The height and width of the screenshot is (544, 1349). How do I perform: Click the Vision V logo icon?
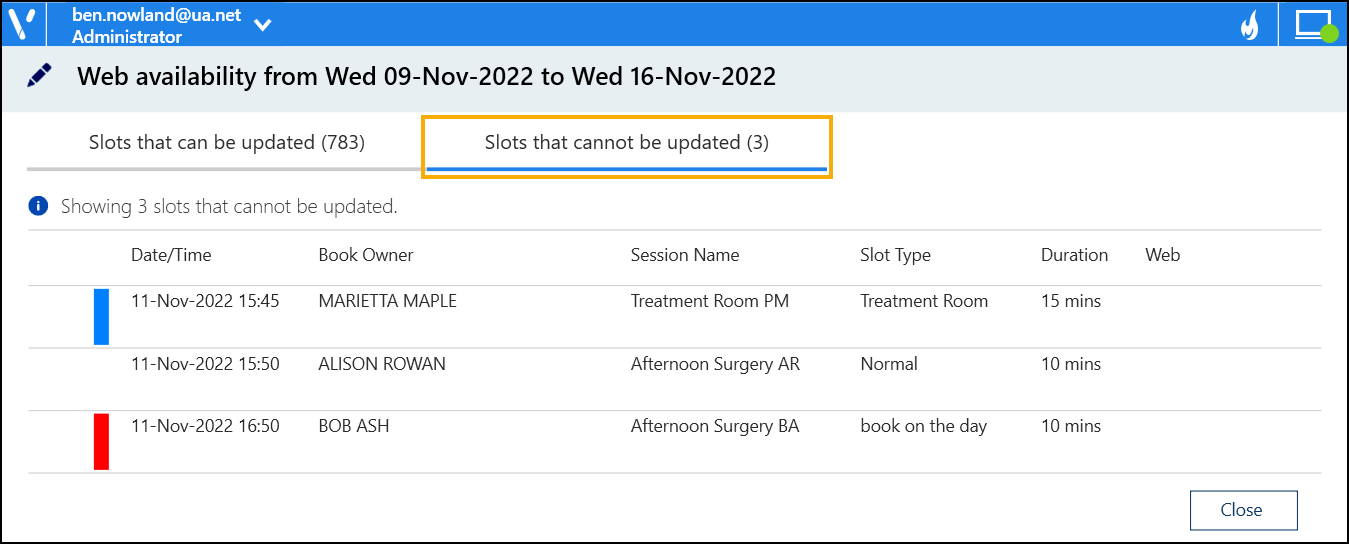point(21,22)
